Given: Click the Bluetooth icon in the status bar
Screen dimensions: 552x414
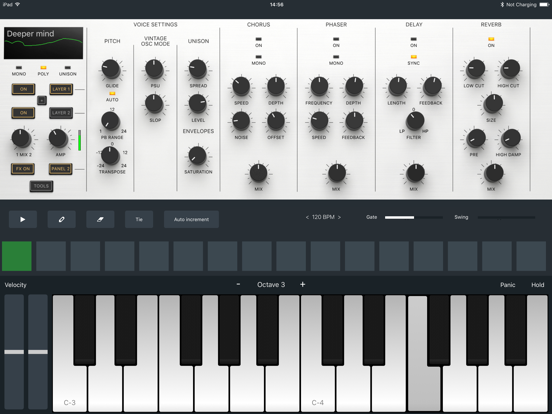Looking at the screenshot, I should [502, 5].
